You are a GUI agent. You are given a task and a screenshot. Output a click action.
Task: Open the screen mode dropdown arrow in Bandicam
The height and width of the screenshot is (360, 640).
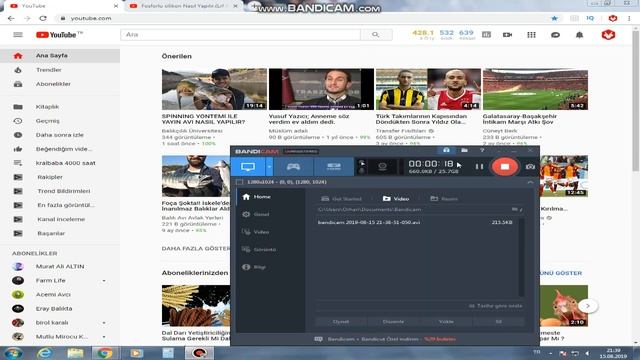[x=269, y=167]
